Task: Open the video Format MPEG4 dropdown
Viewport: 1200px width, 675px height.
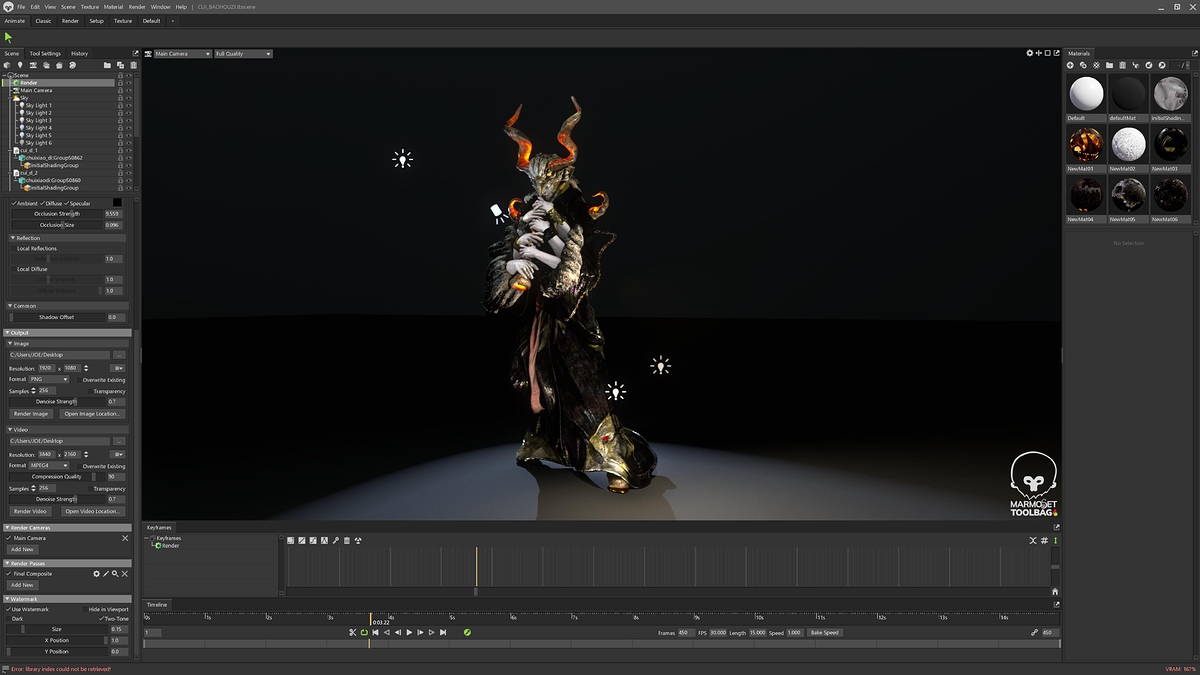Action: click(50, 465)
